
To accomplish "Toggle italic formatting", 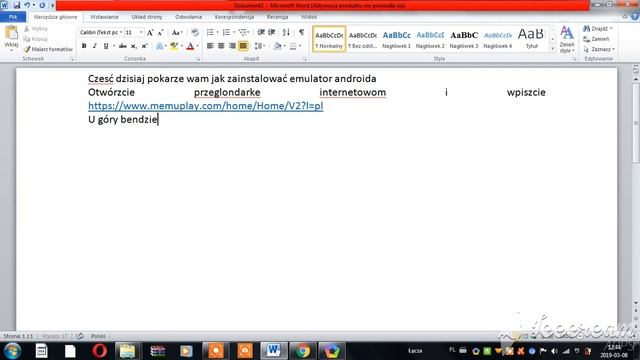I will (x=95, y=46).
